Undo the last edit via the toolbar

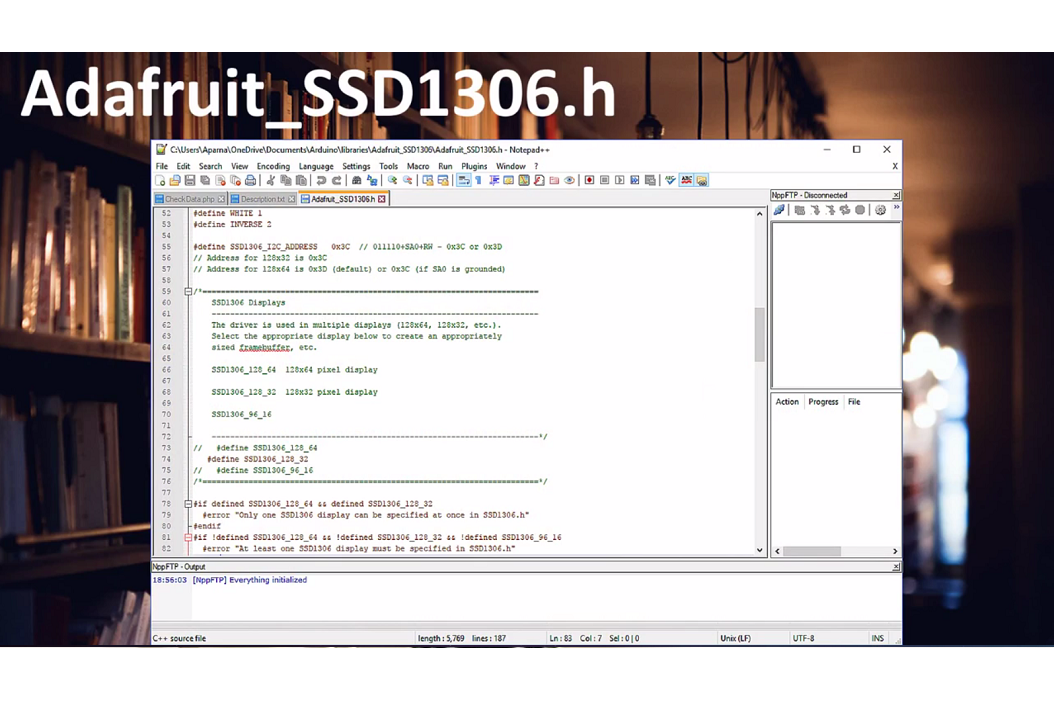pyautogui.click(x=320, y=180)
